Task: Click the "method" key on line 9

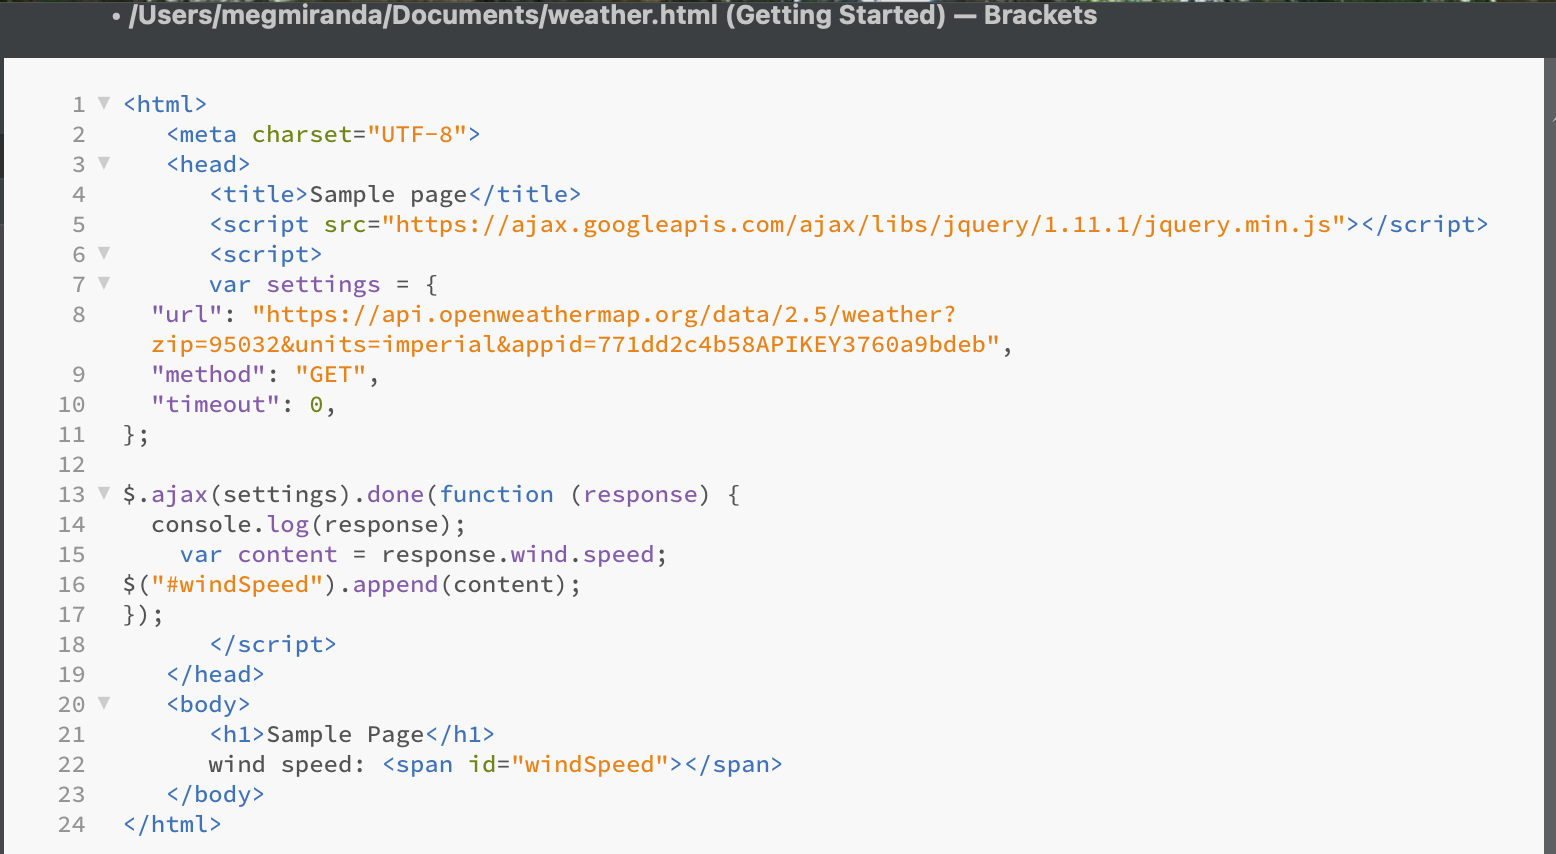Action: click(x=209, y=375)
